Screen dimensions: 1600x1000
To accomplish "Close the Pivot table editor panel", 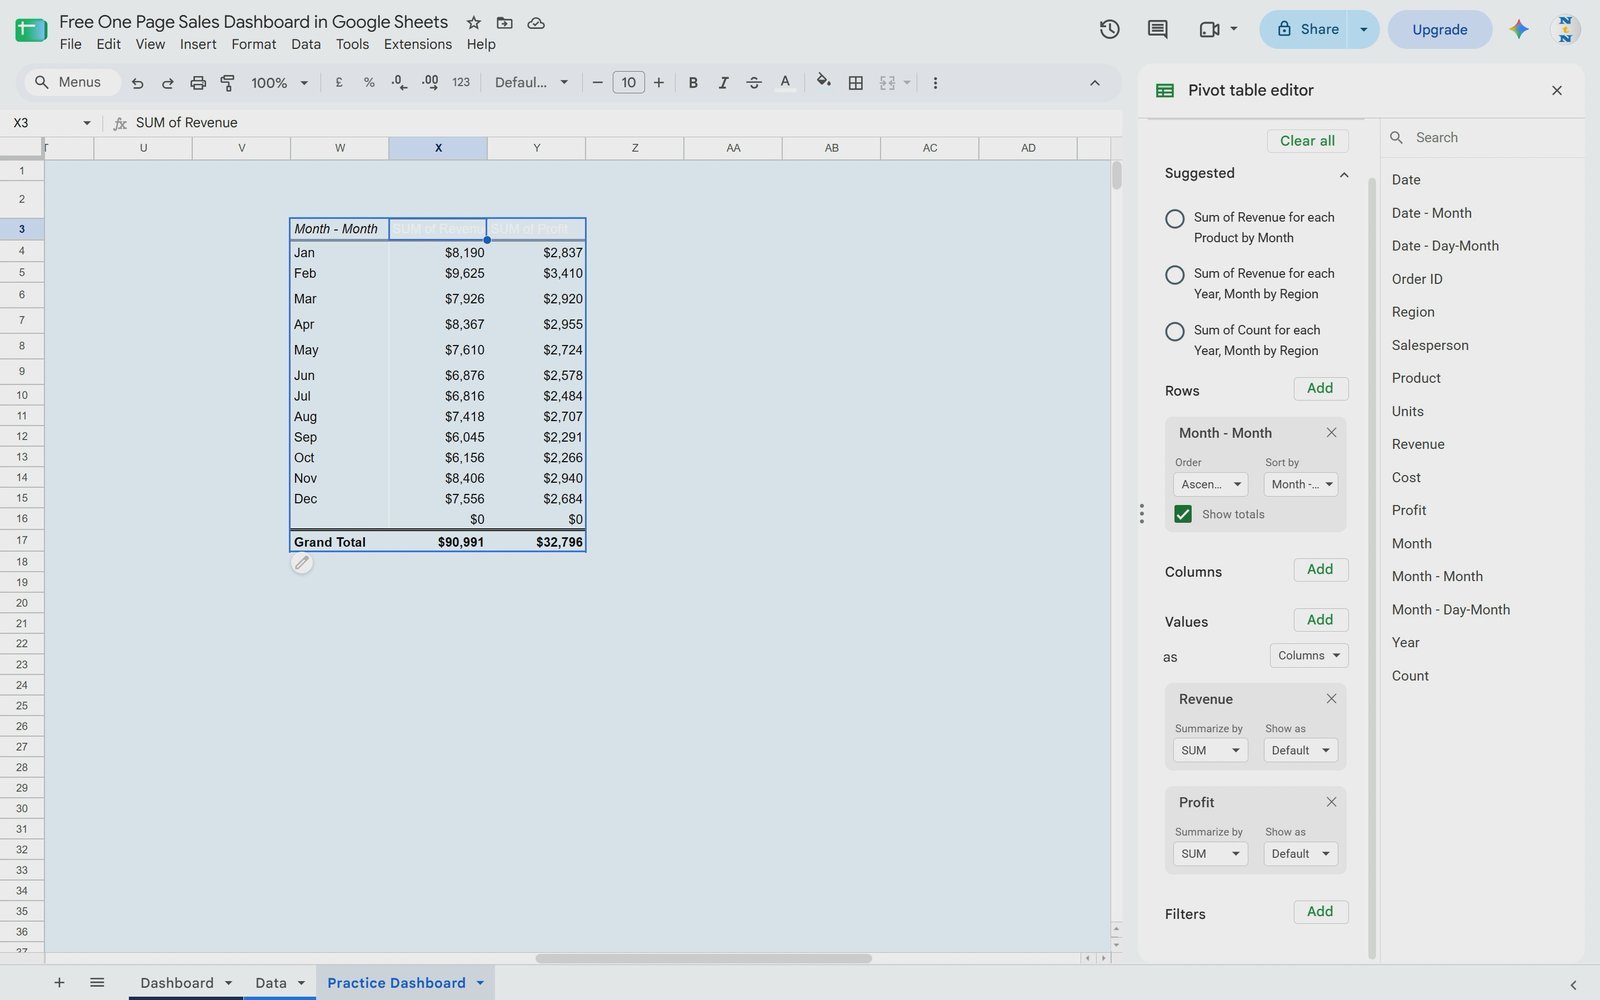I will [x=1557, y=90].
